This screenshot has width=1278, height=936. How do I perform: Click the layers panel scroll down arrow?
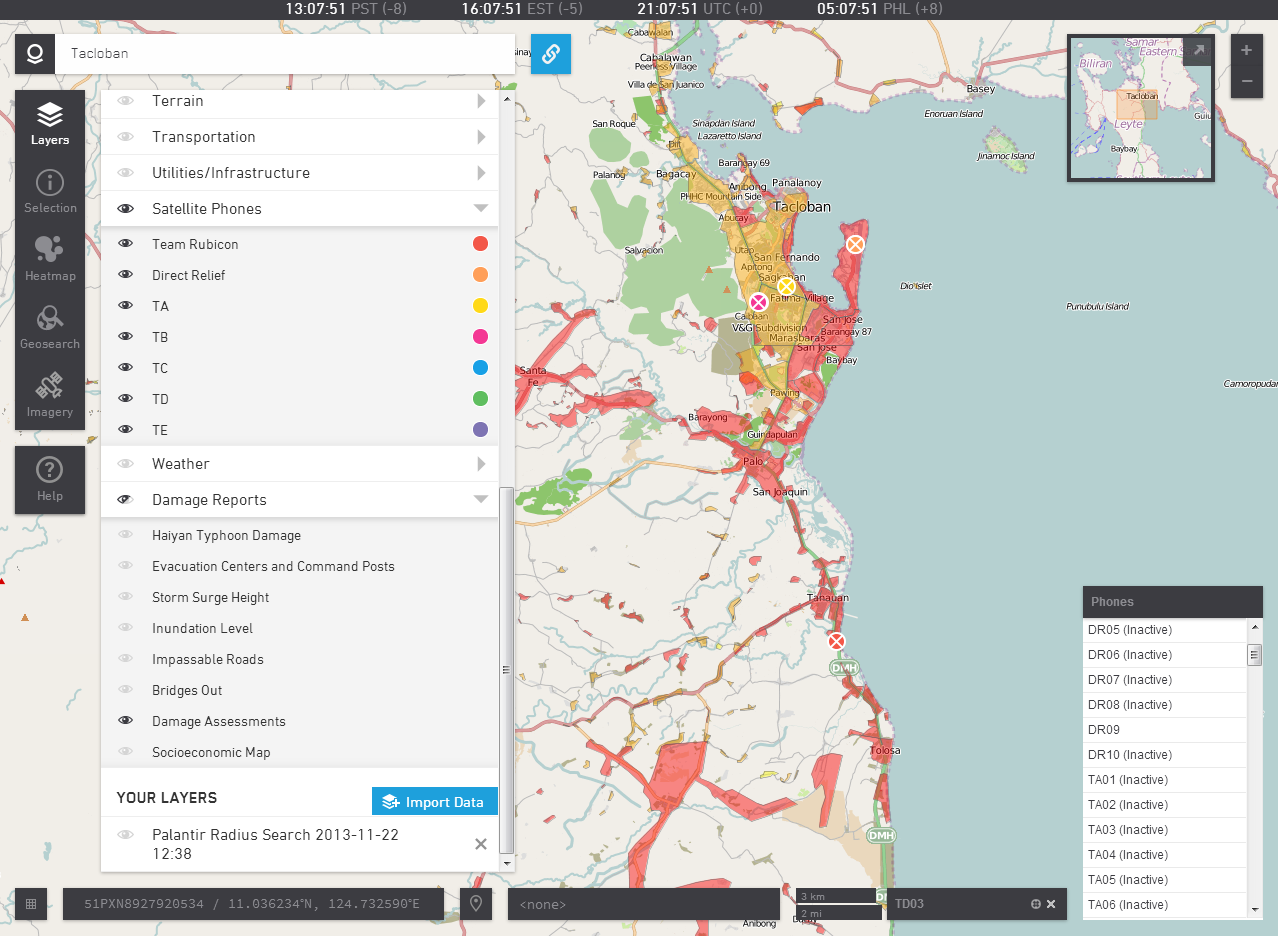point(506,862)
